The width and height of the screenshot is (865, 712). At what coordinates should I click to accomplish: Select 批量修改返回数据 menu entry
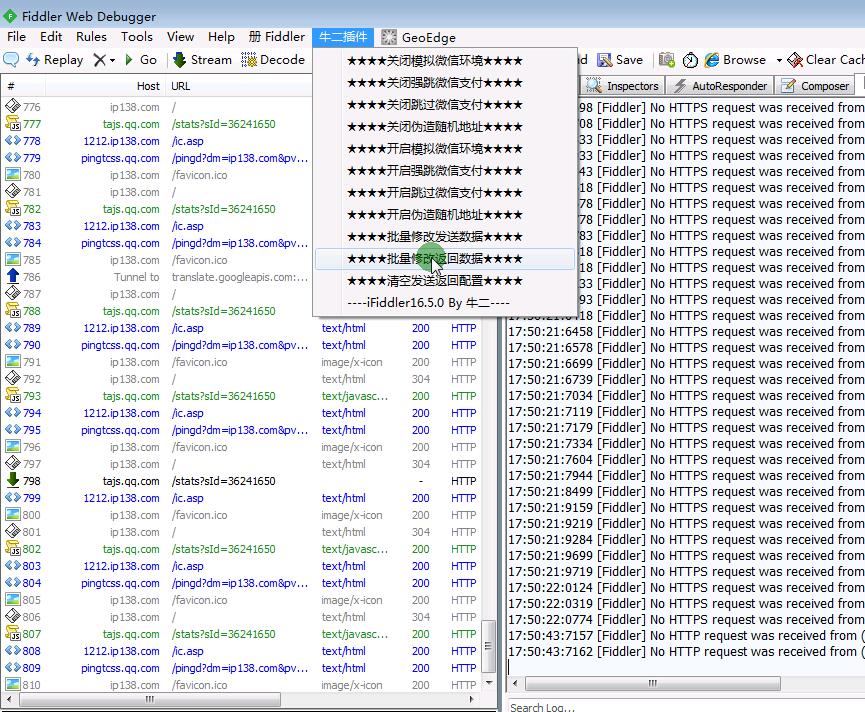(445, 259)
